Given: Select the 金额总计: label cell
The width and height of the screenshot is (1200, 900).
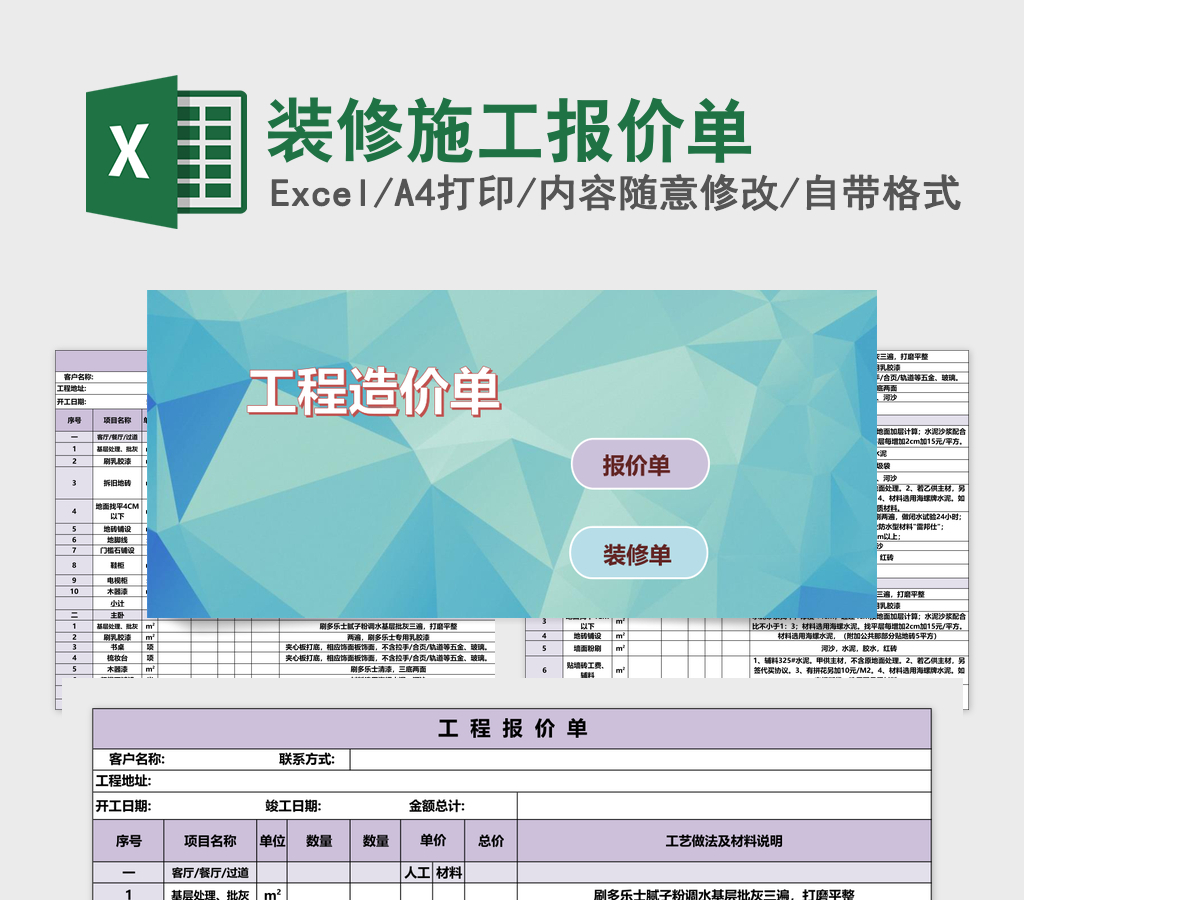Looking at the screenshot, I should pyautogui.click(x=437, y=806).
